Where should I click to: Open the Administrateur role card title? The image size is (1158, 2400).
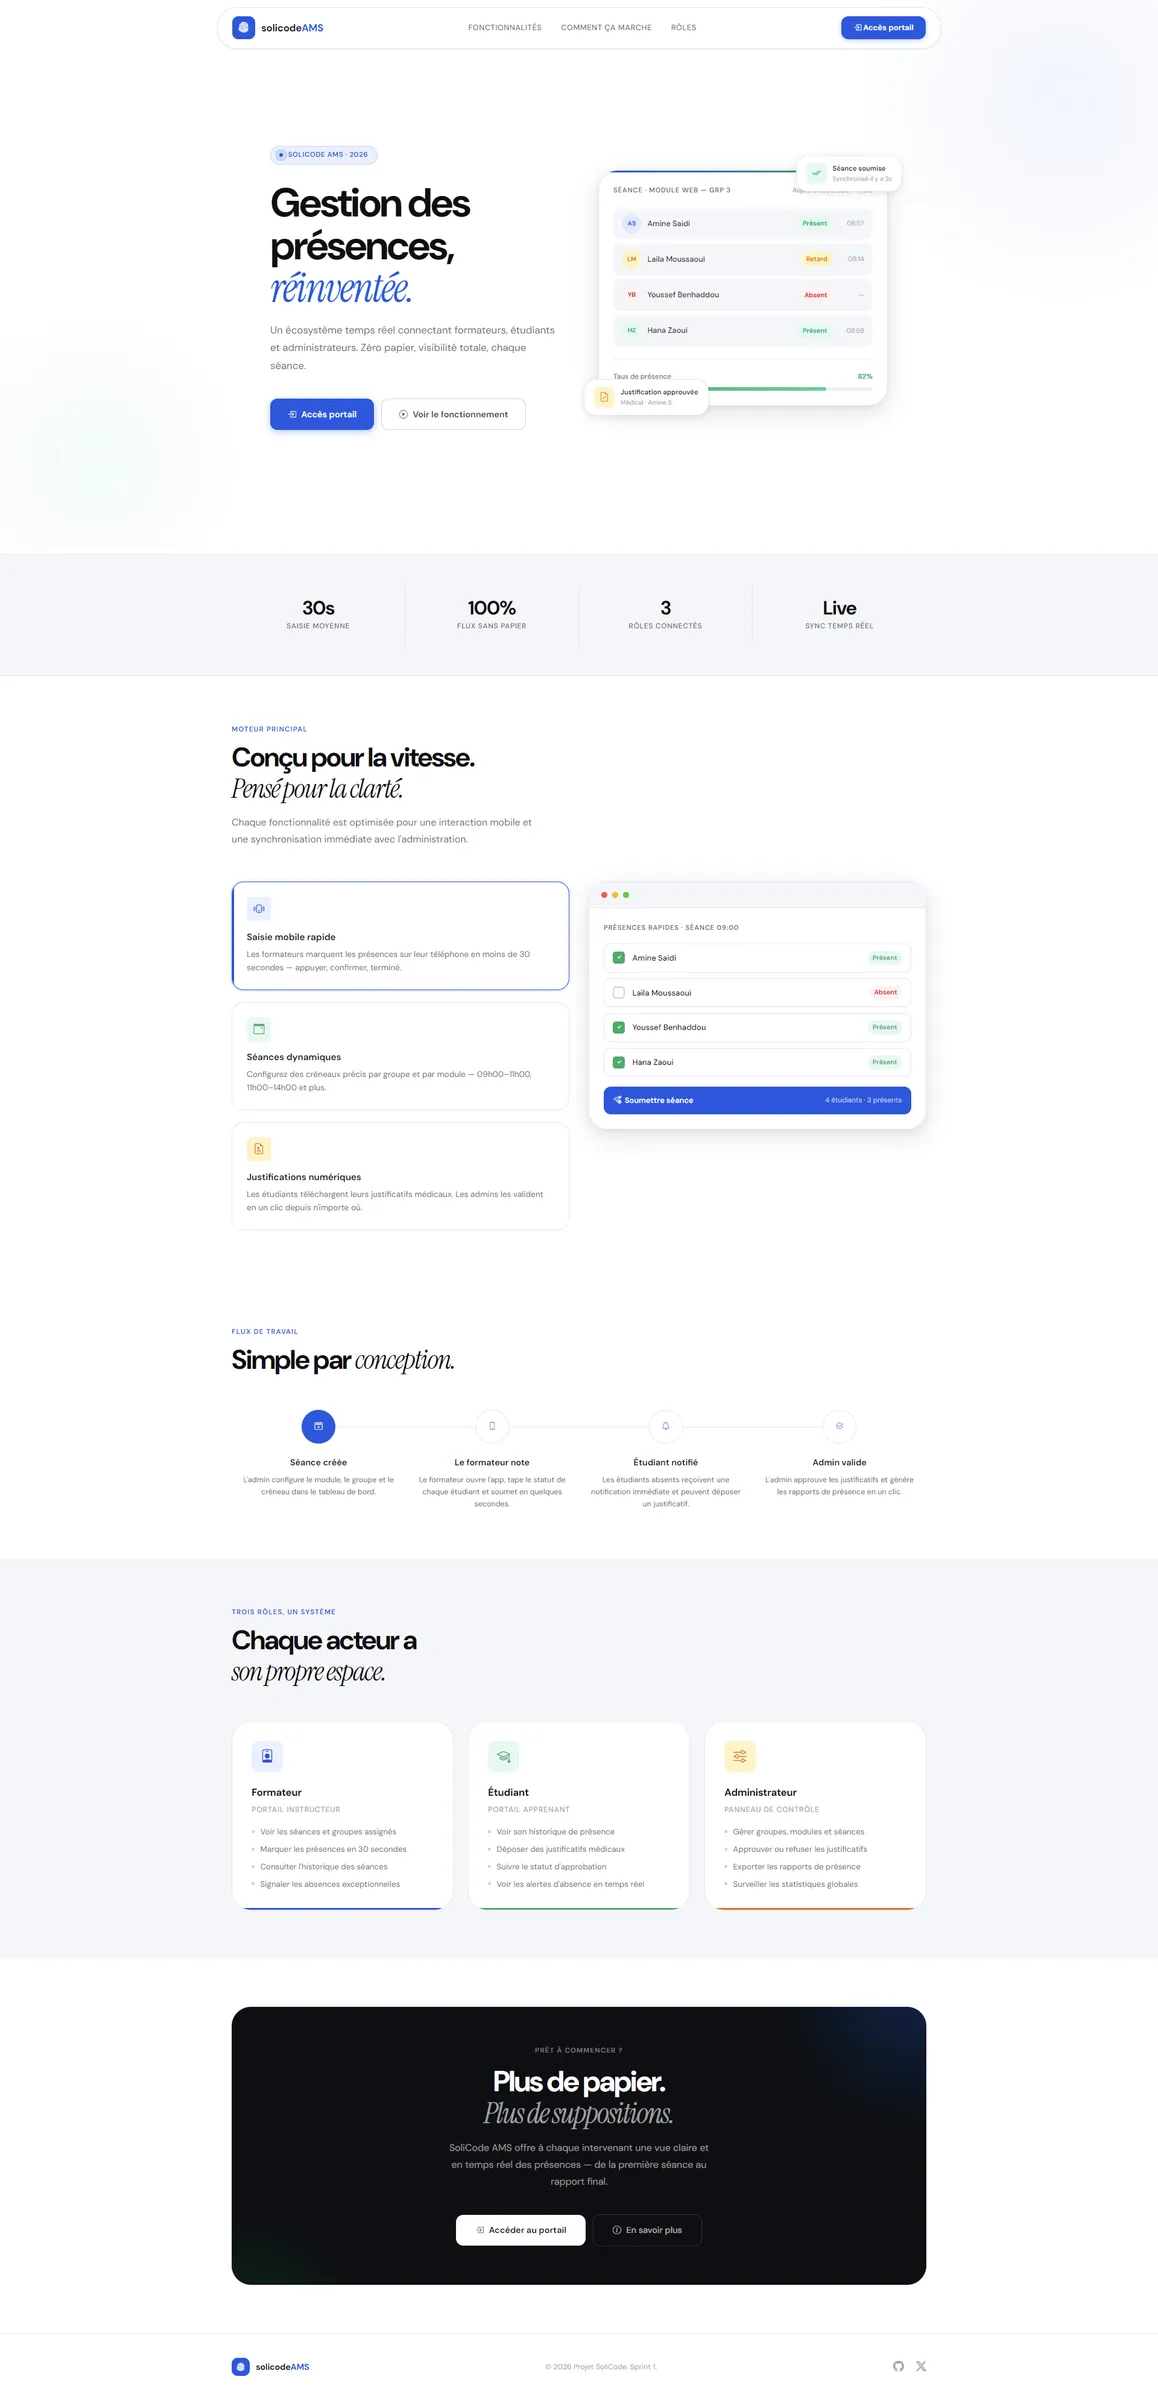761,1793
